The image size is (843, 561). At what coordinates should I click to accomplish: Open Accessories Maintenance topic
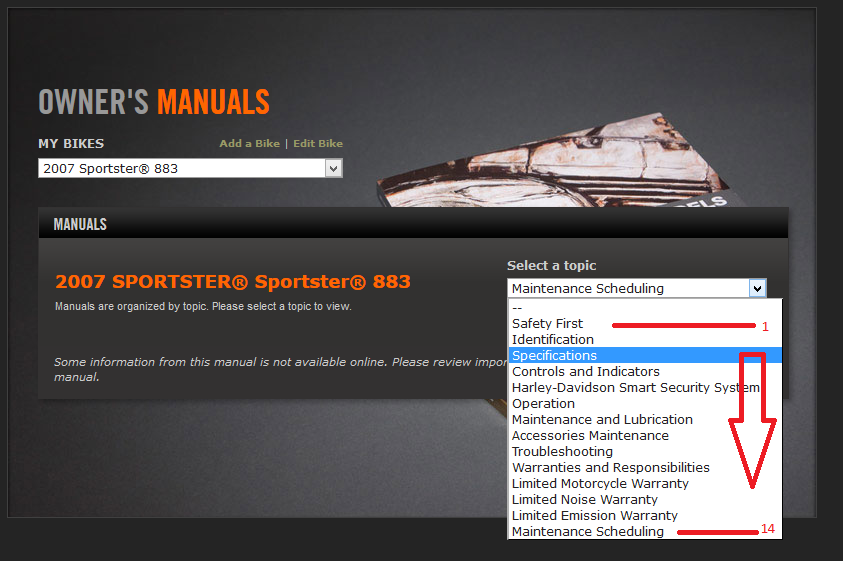point(590,436)
